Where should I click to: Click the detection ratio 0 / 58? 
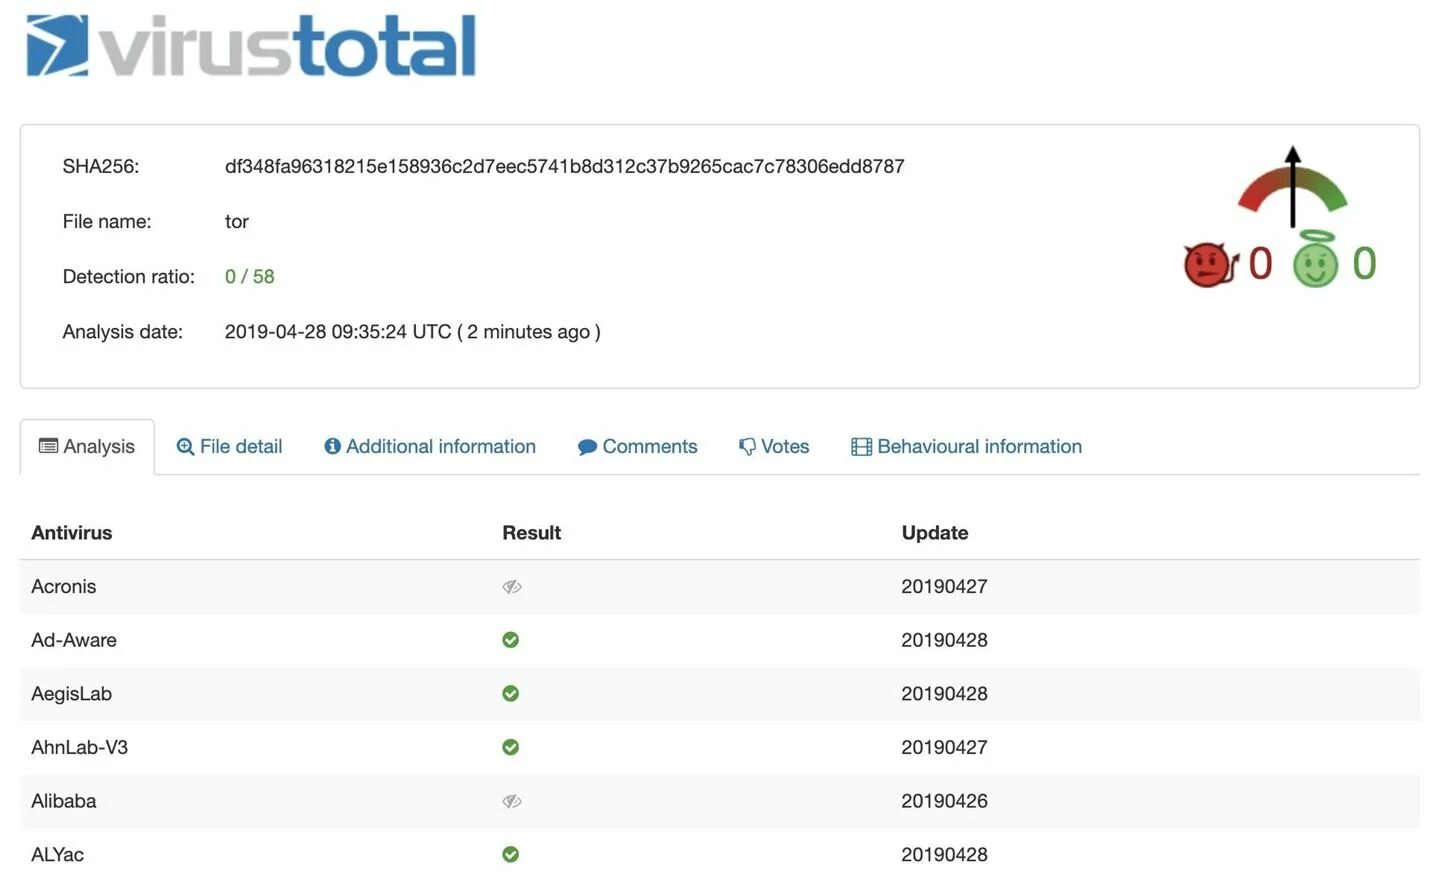249,276
